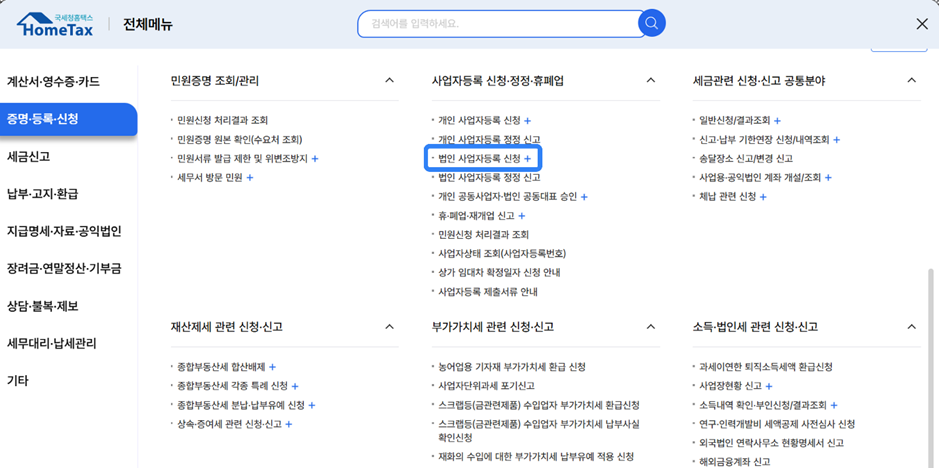Click plus icon beside 사업장현황 신고
This screenshot has height=468, width=939.
[769, 387]
